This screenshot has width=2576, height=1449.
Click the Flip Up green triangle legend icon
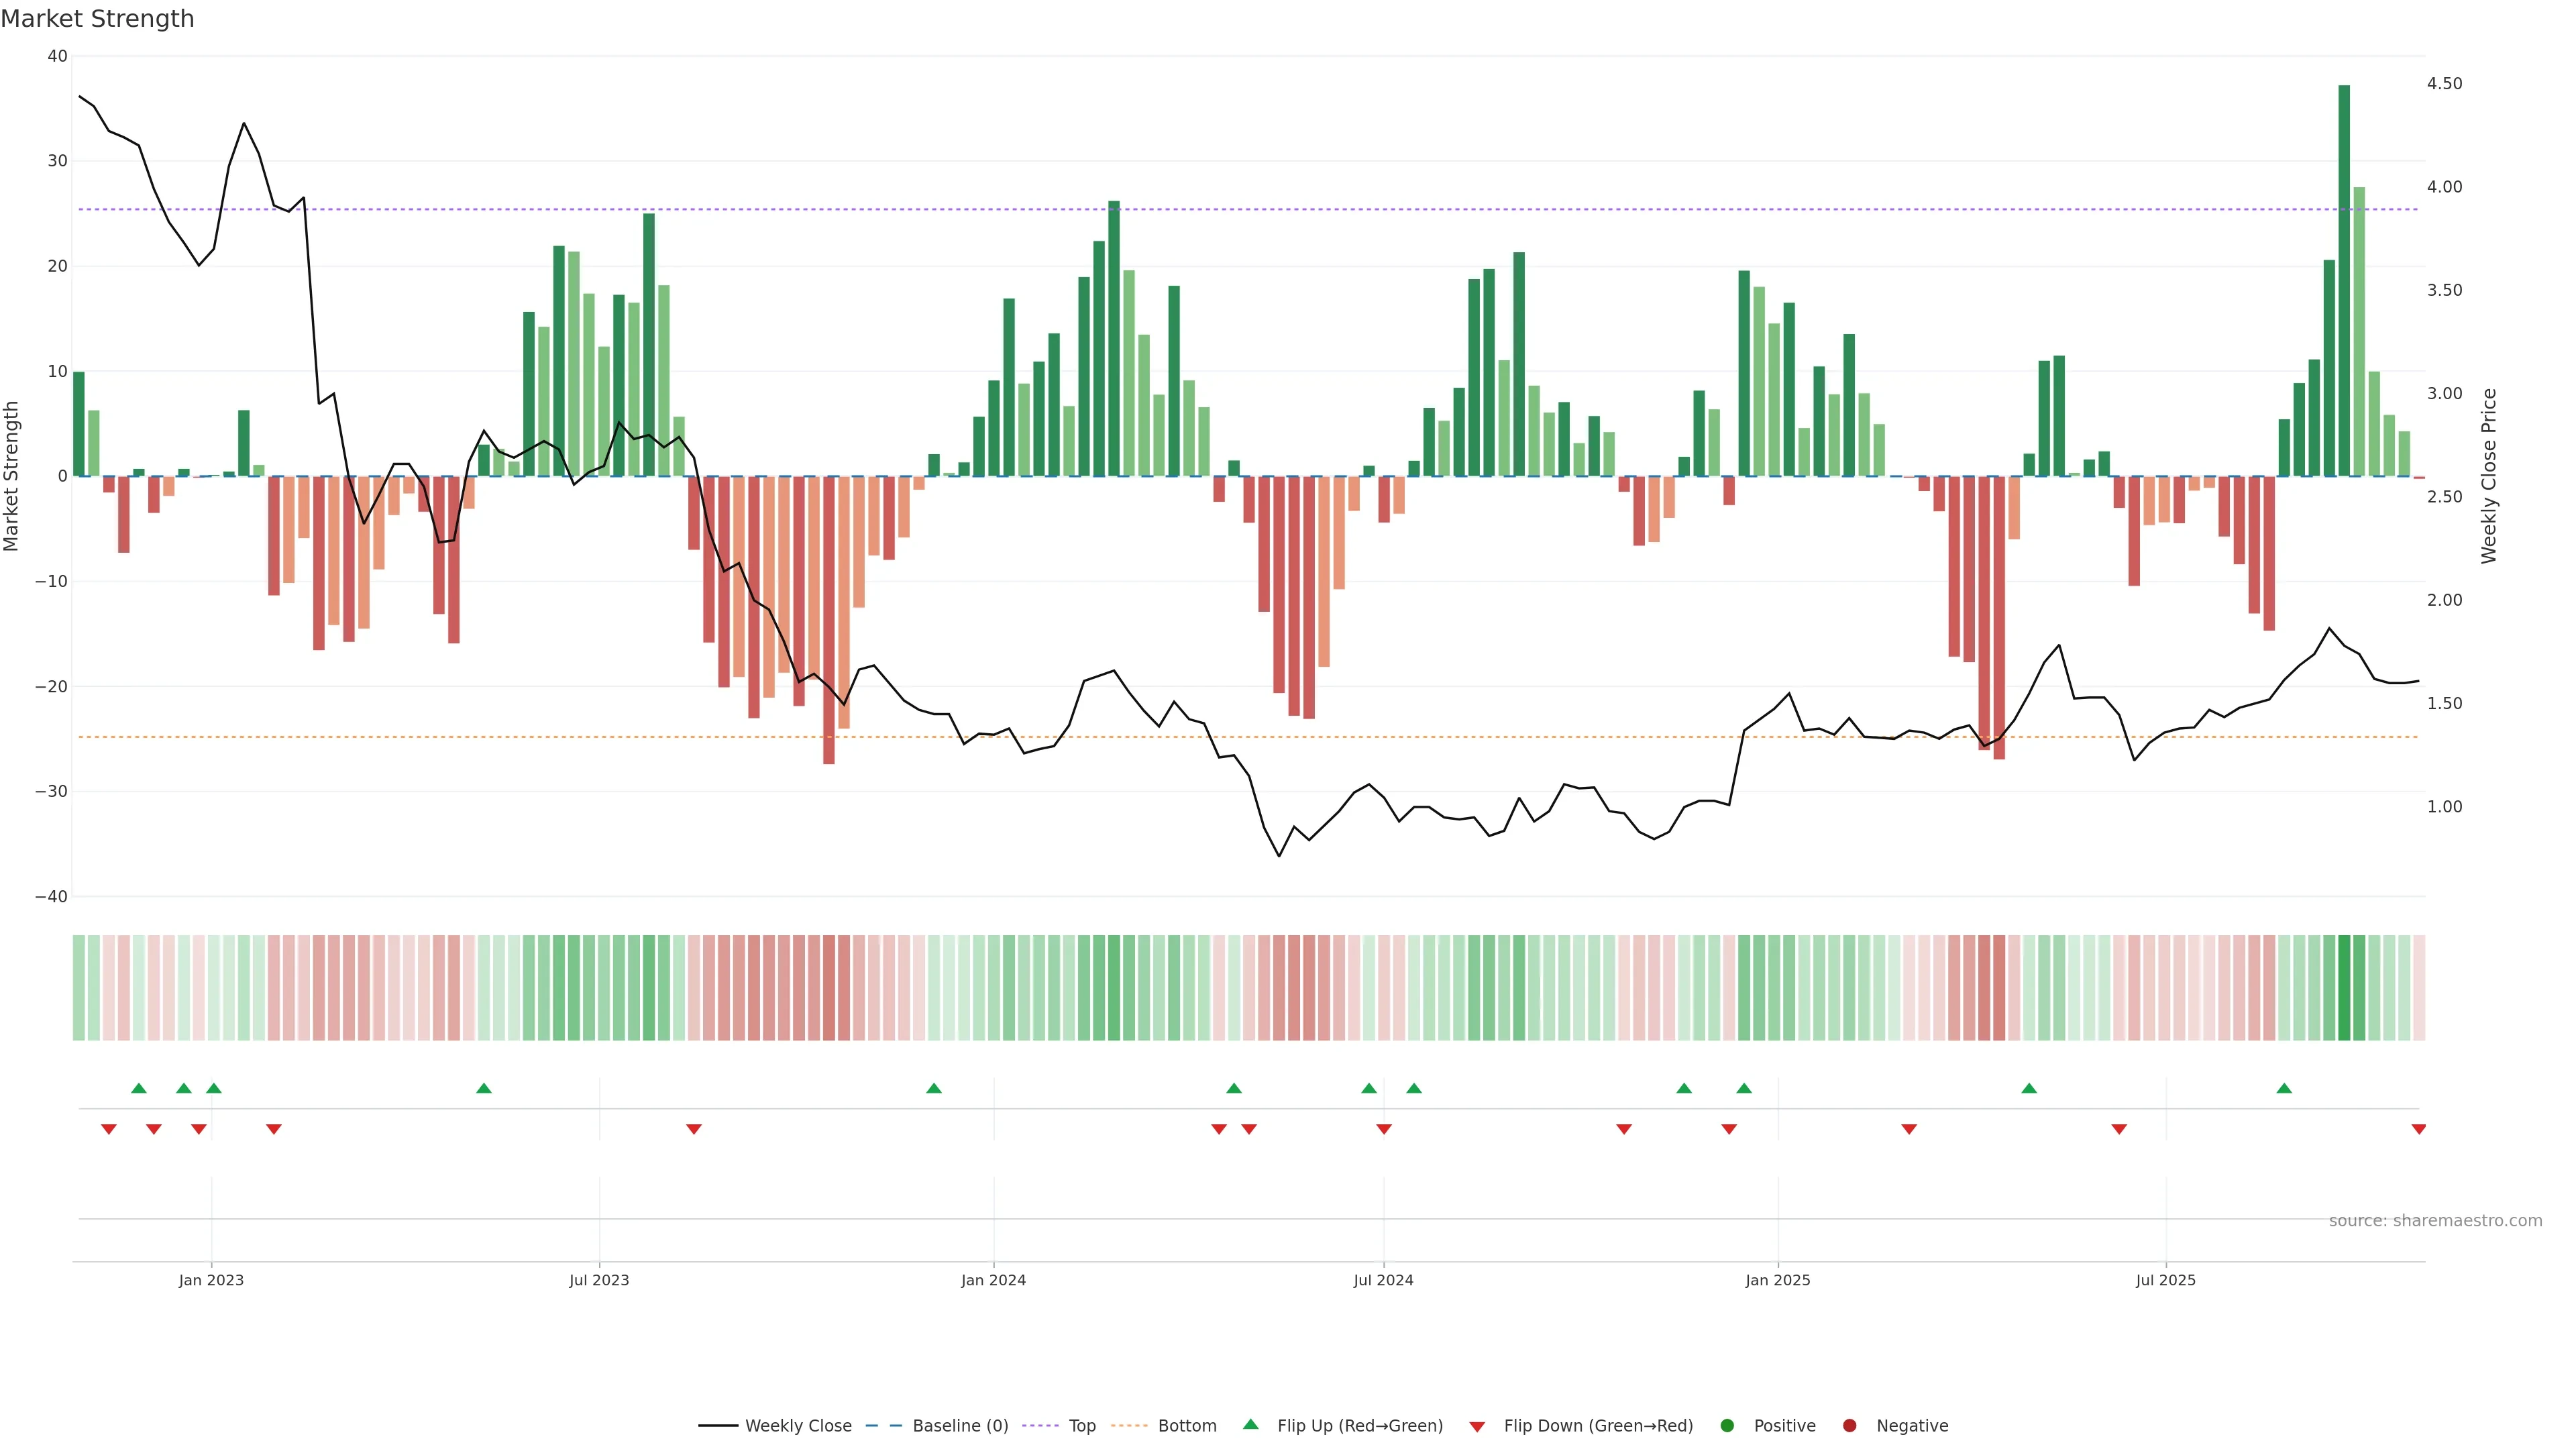click(x=1250, y=1425)
